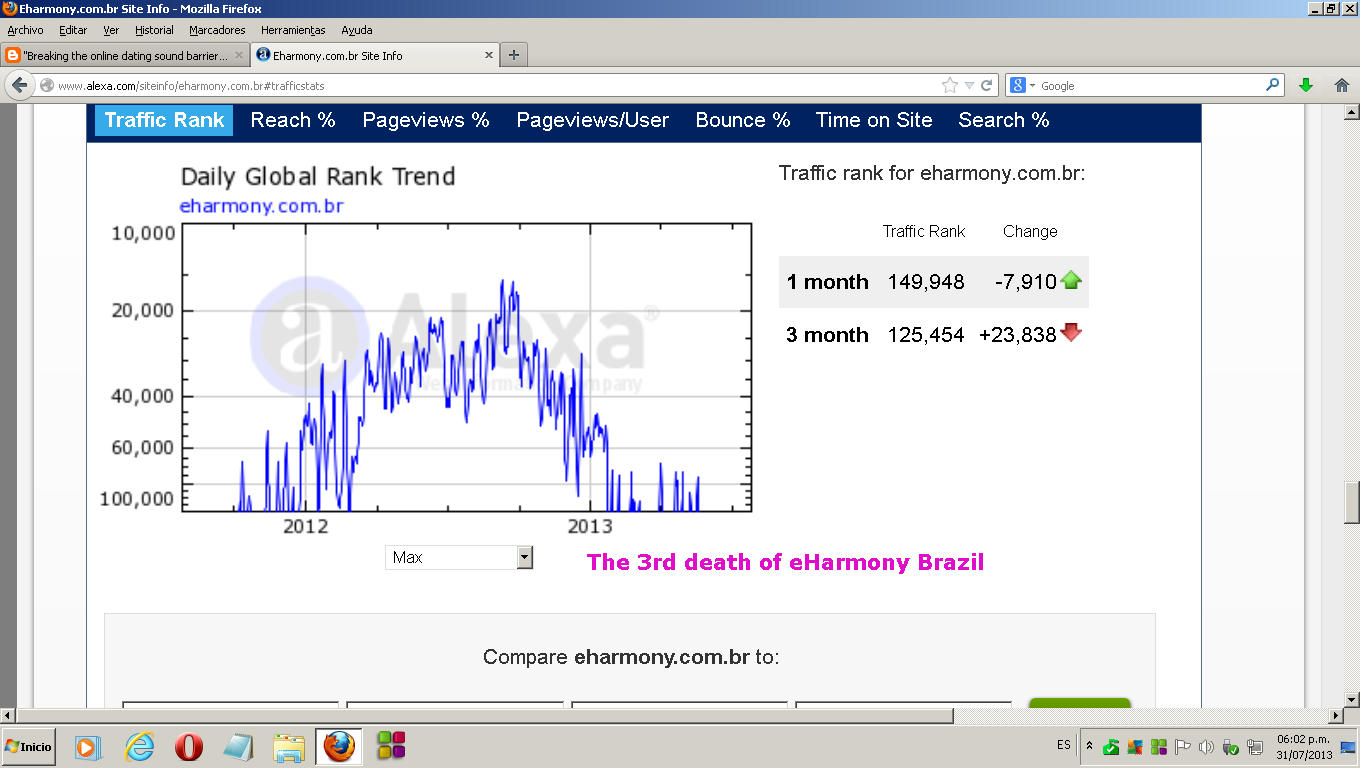1360x768 pixels.
Task: Open the Ver menu
Action: 111,30
